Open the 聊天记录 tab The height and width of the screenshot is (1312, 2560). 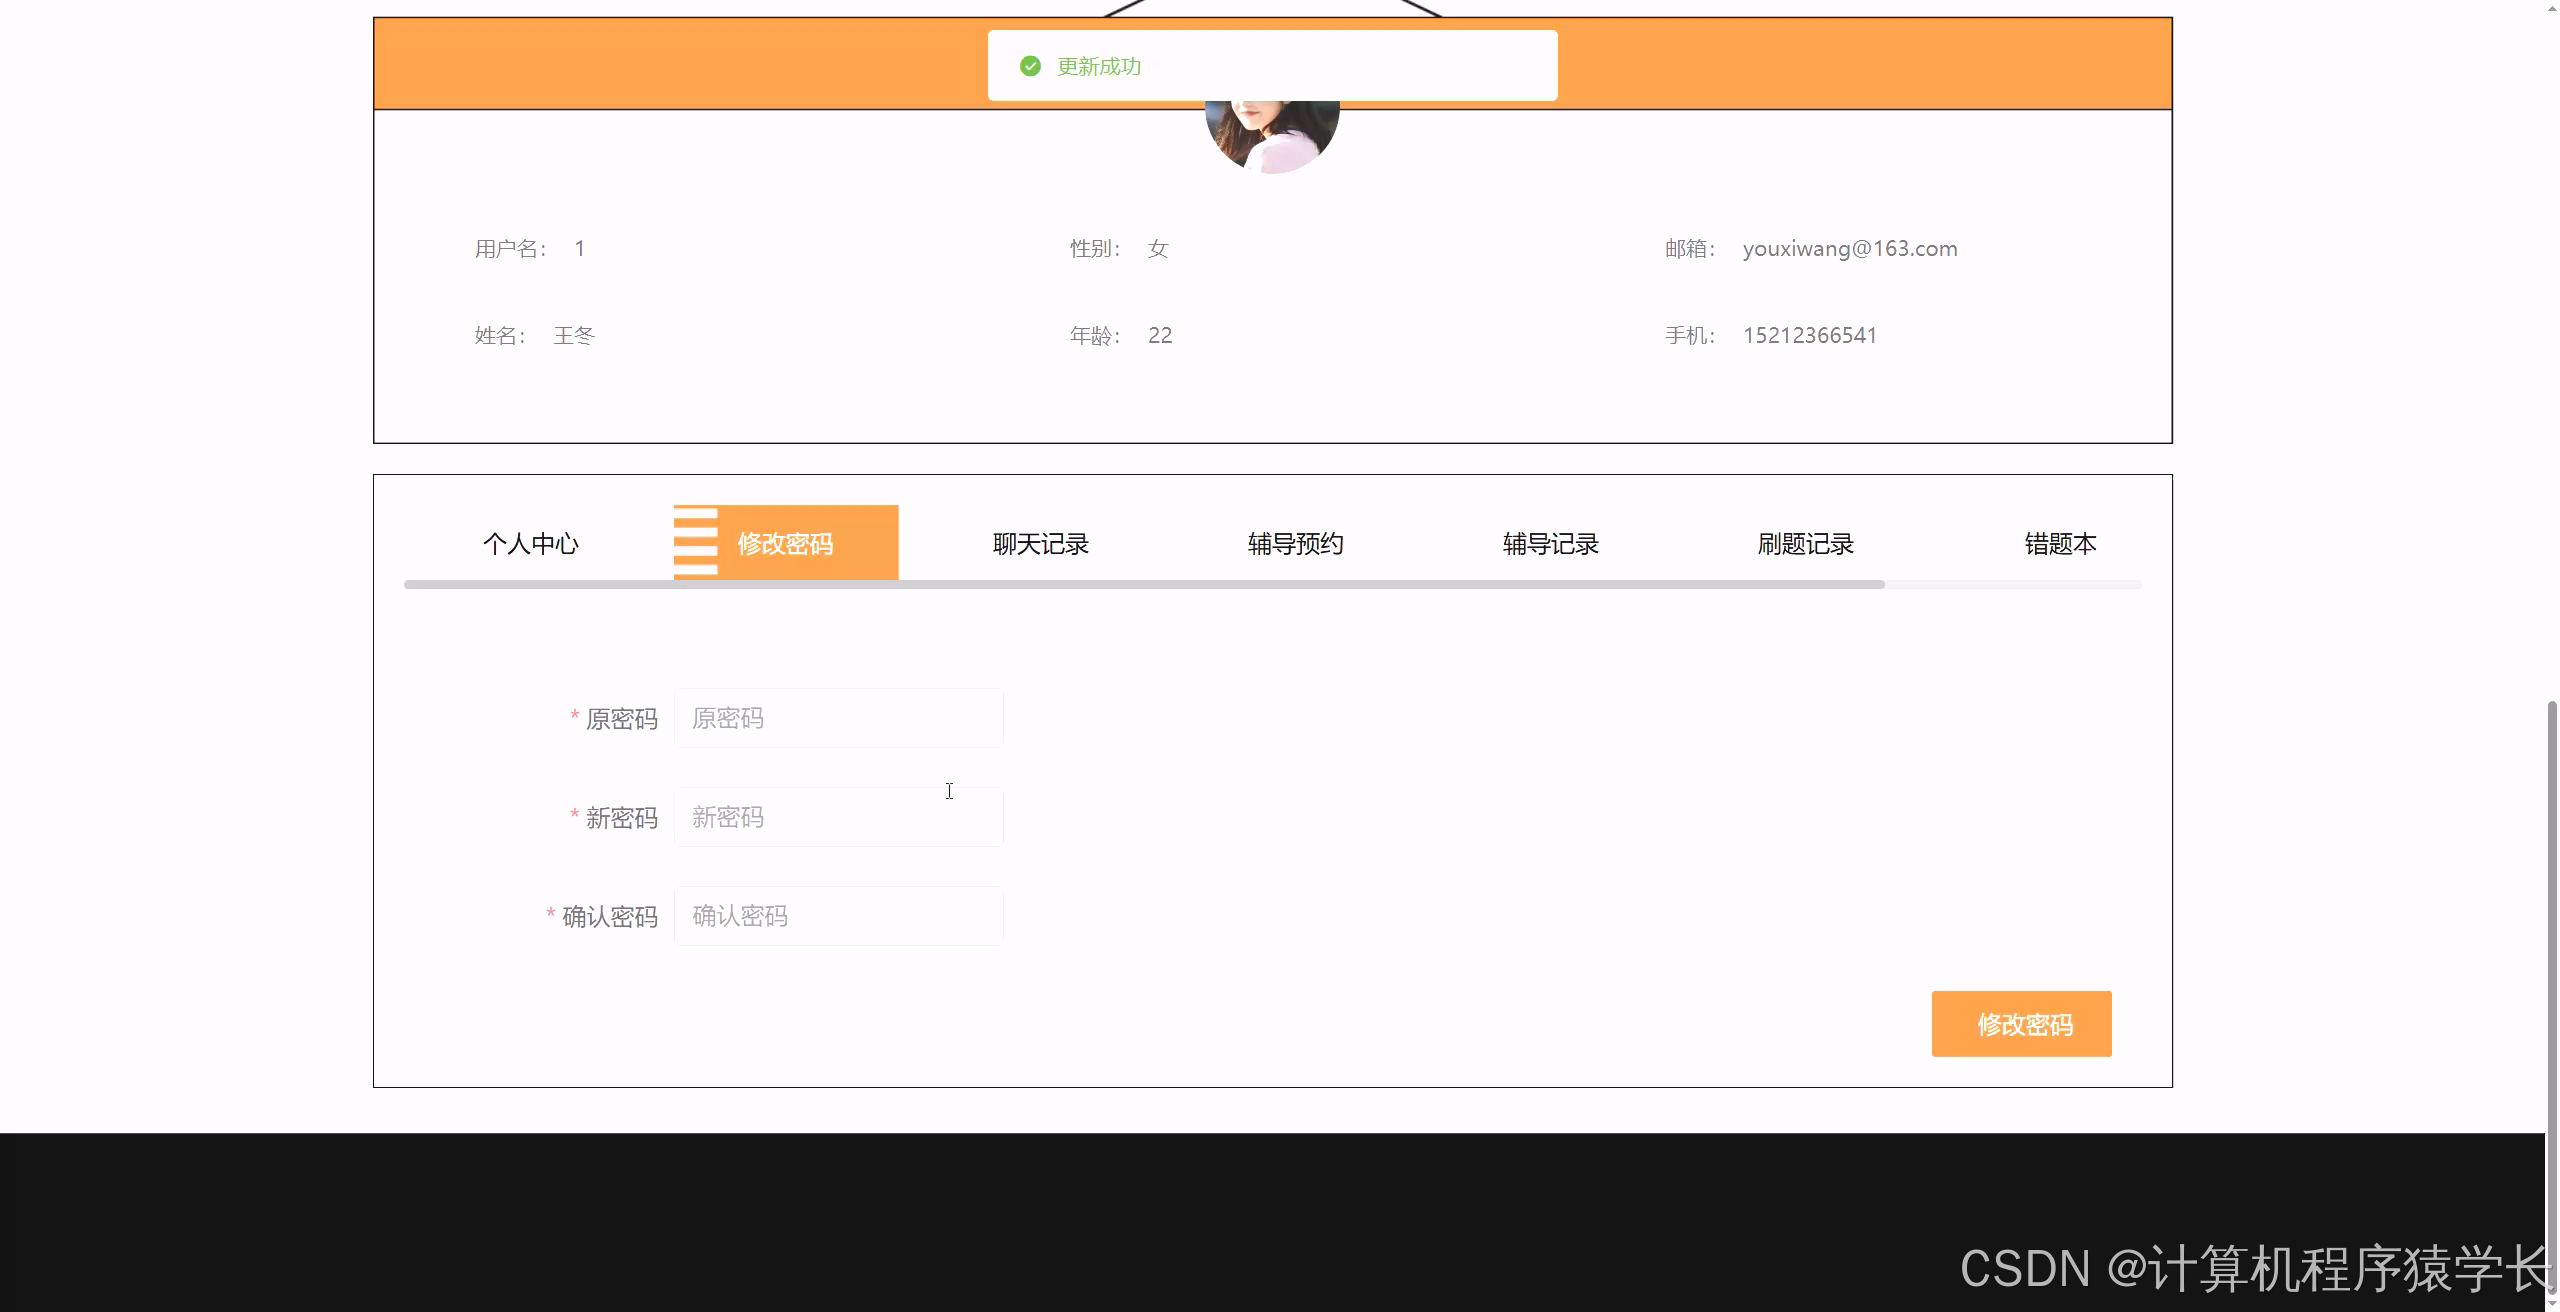pyautogui.click(x=1040, y=544)
